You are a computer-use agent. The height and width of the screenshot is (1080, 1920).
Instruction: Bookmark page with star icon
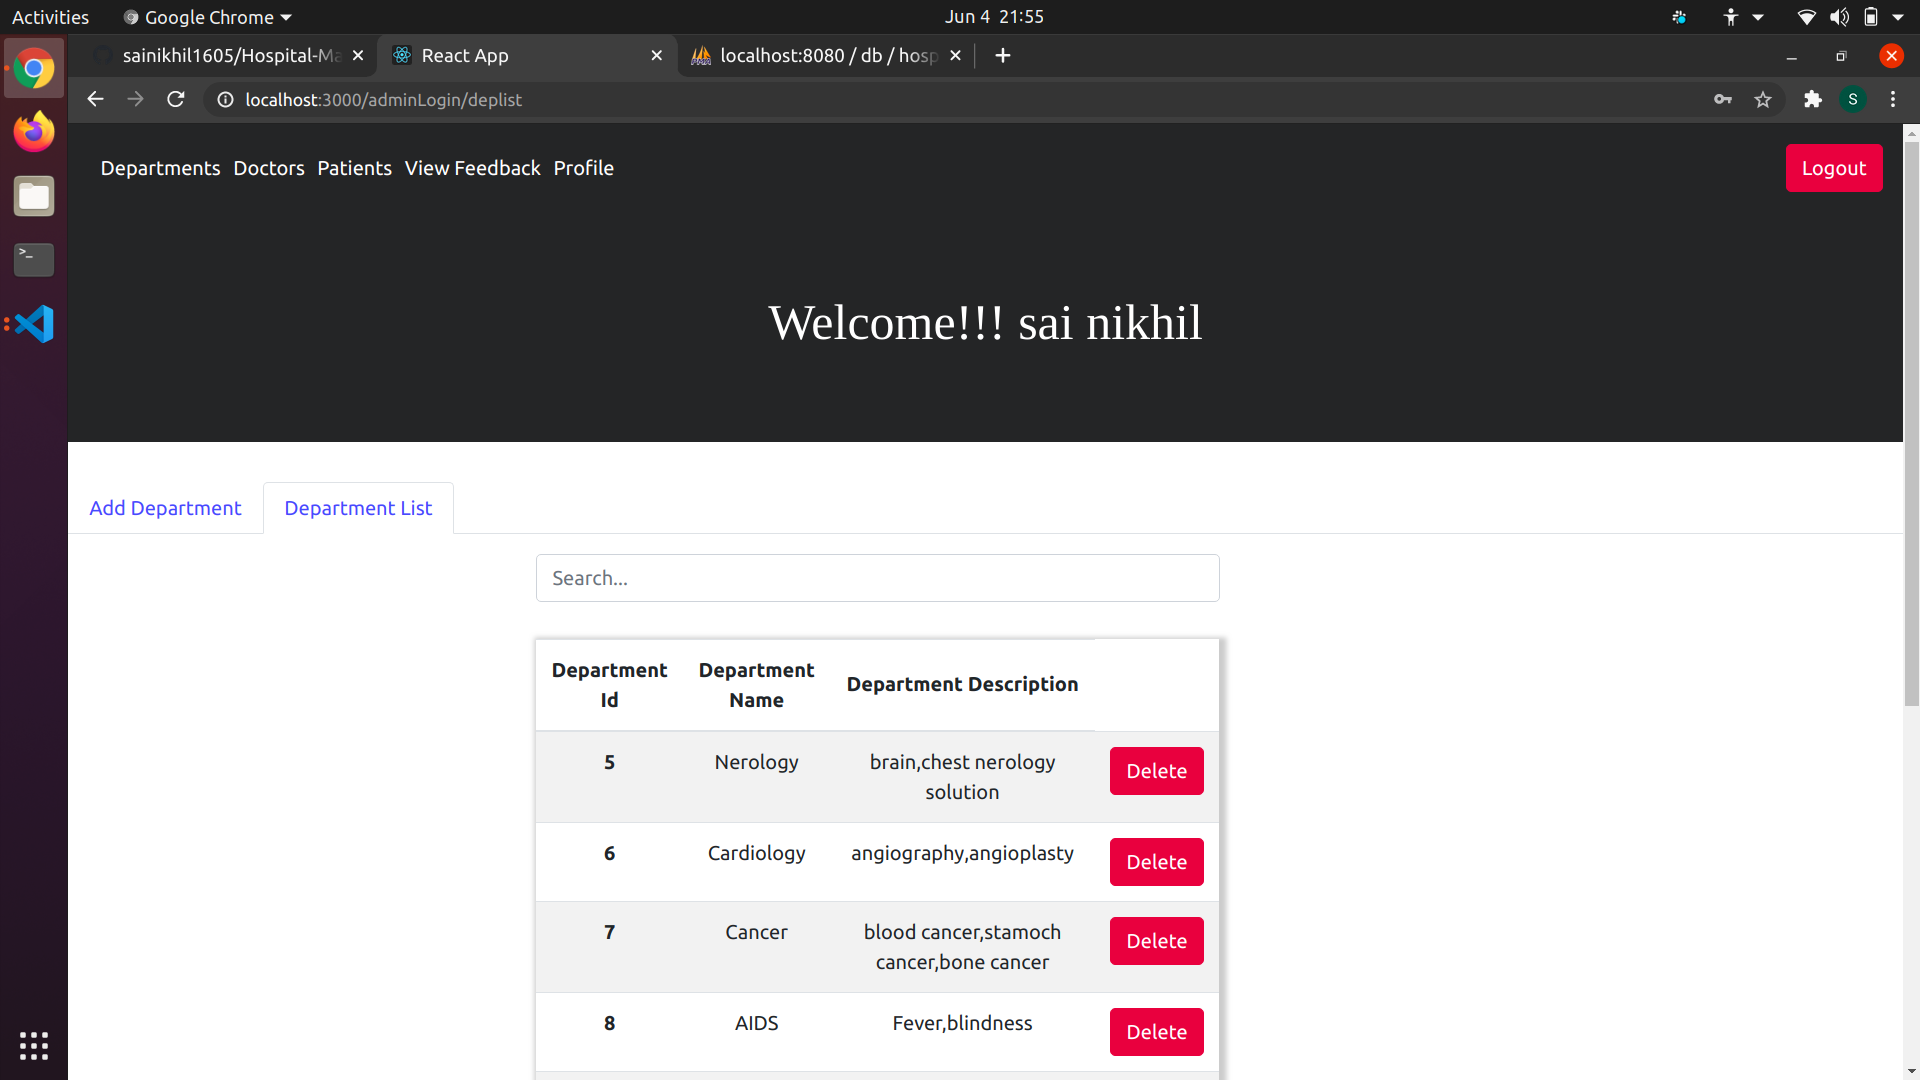pyautogui.click(x=1763, y=99)
